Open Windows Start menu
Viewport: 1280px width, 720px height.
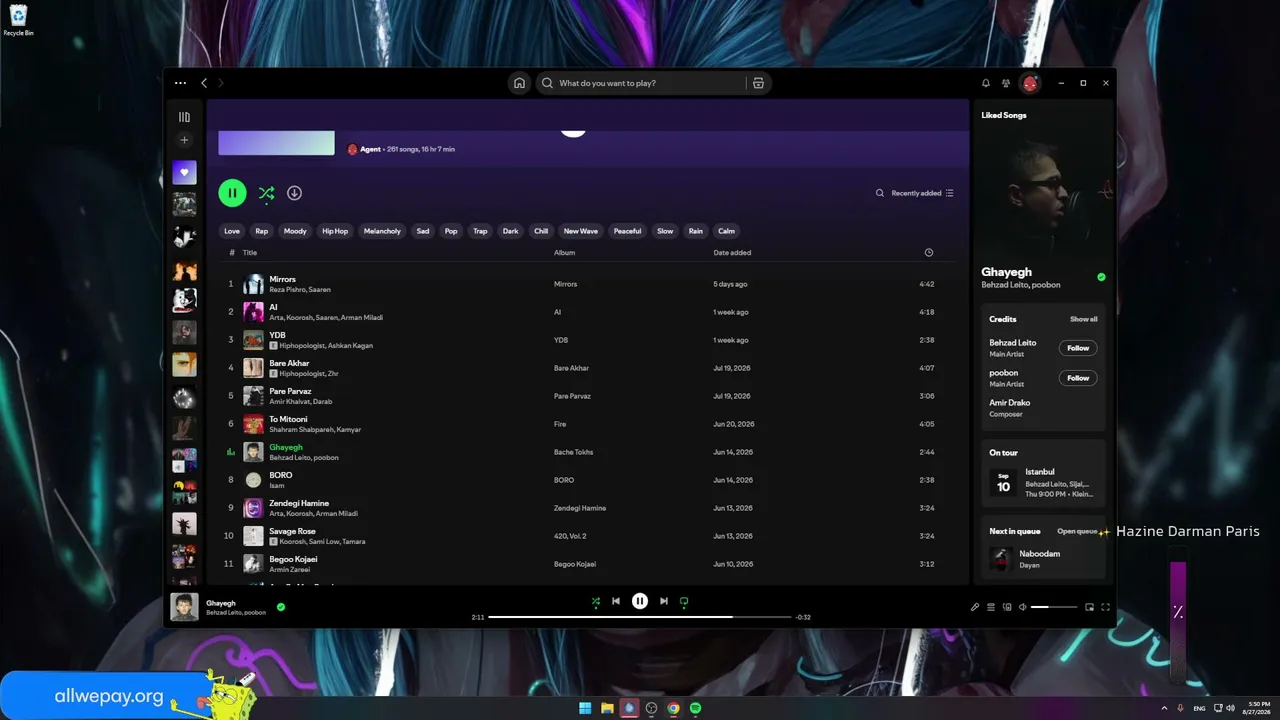tap(585, 708)
